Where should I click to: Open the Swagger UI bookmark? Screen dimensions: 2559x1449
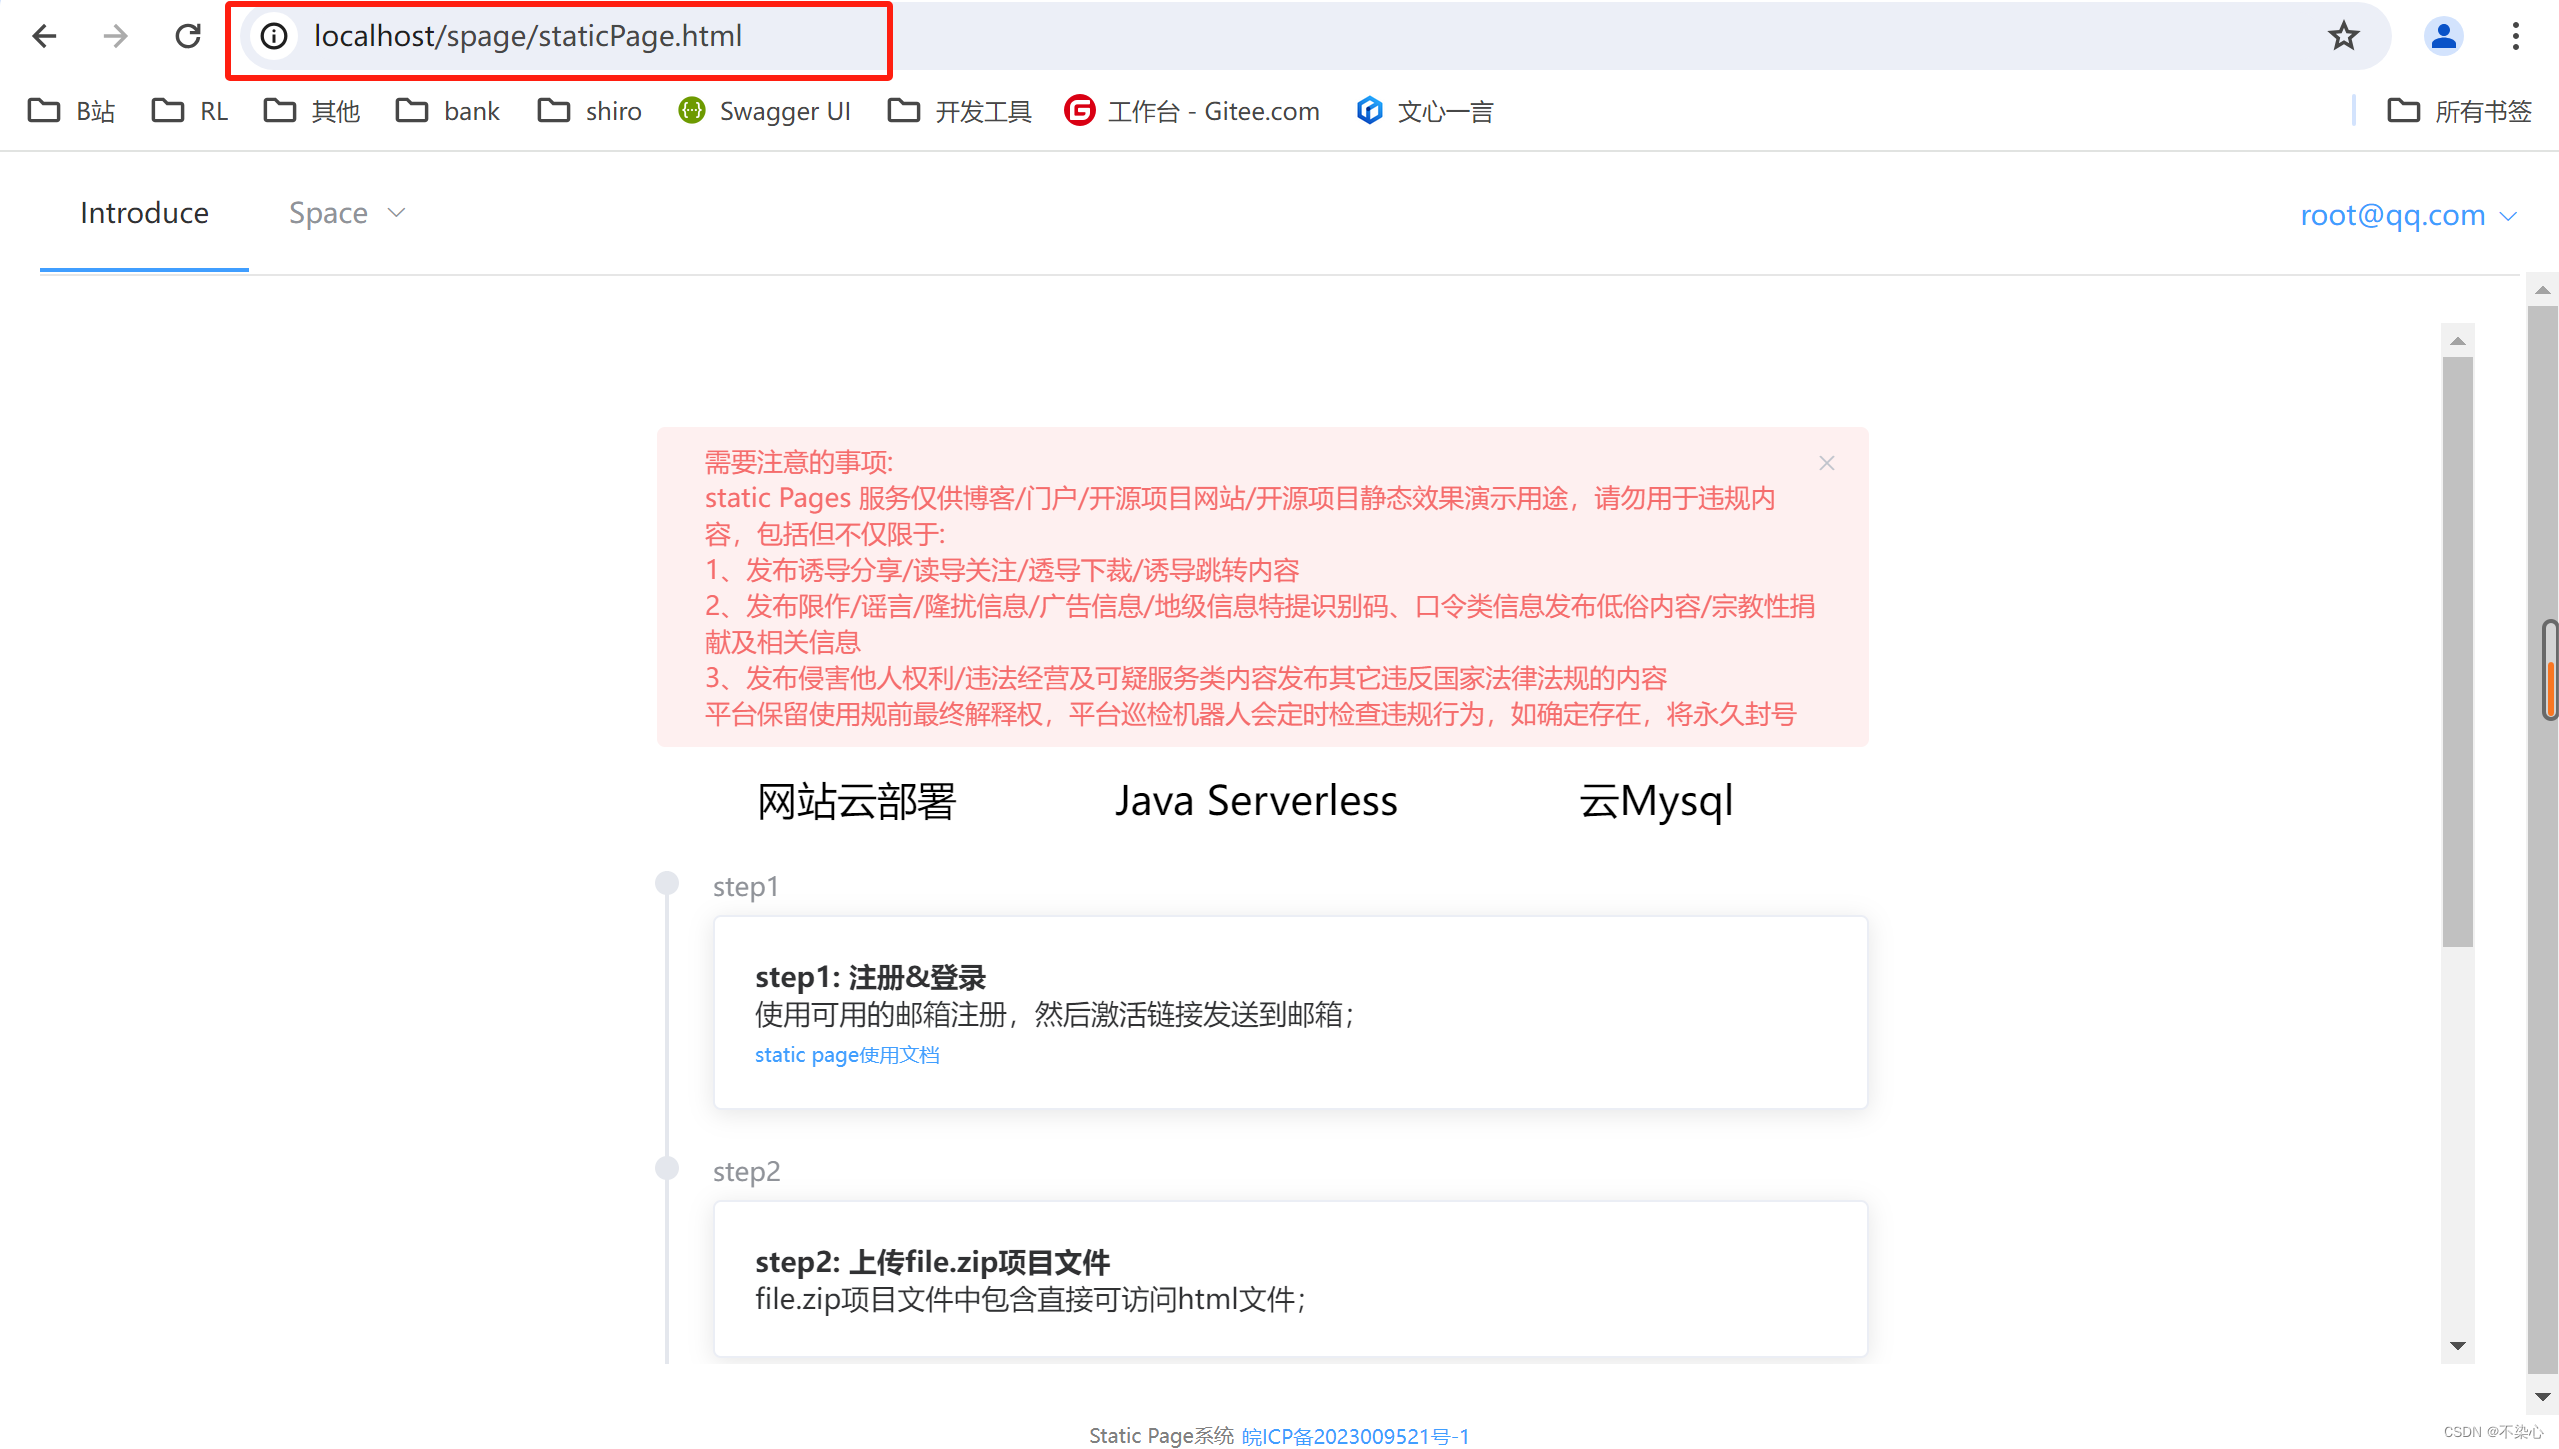(764, 111)
